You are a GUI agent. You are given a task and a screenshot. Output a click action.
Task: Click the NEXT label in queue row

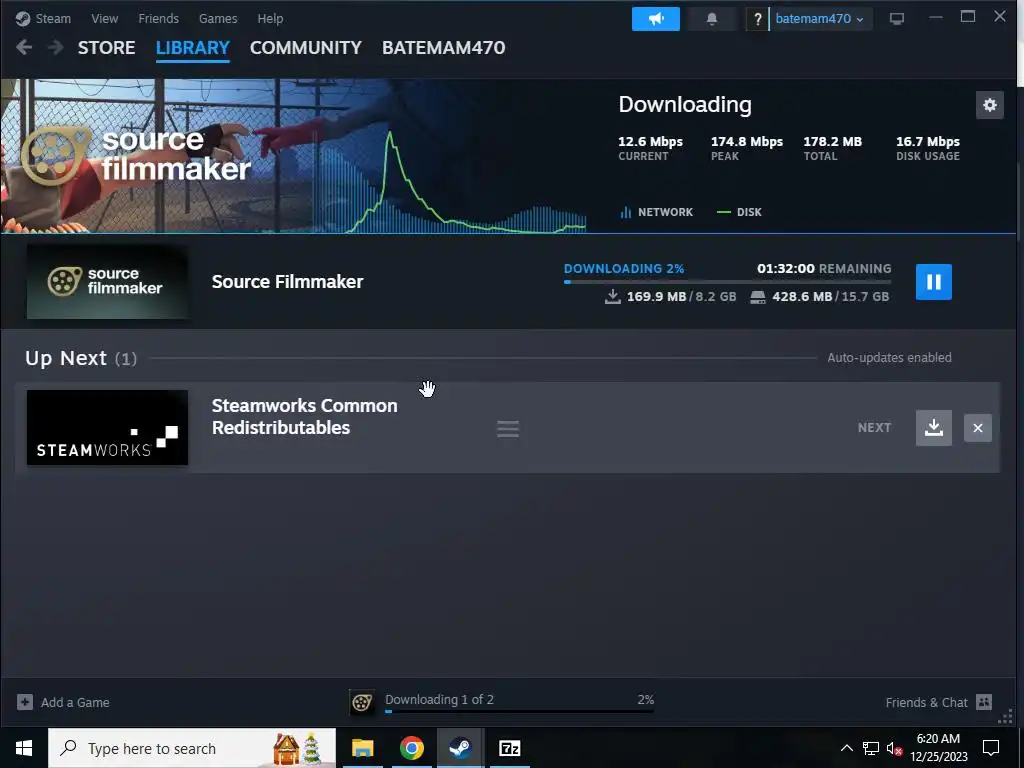[874, 428]
